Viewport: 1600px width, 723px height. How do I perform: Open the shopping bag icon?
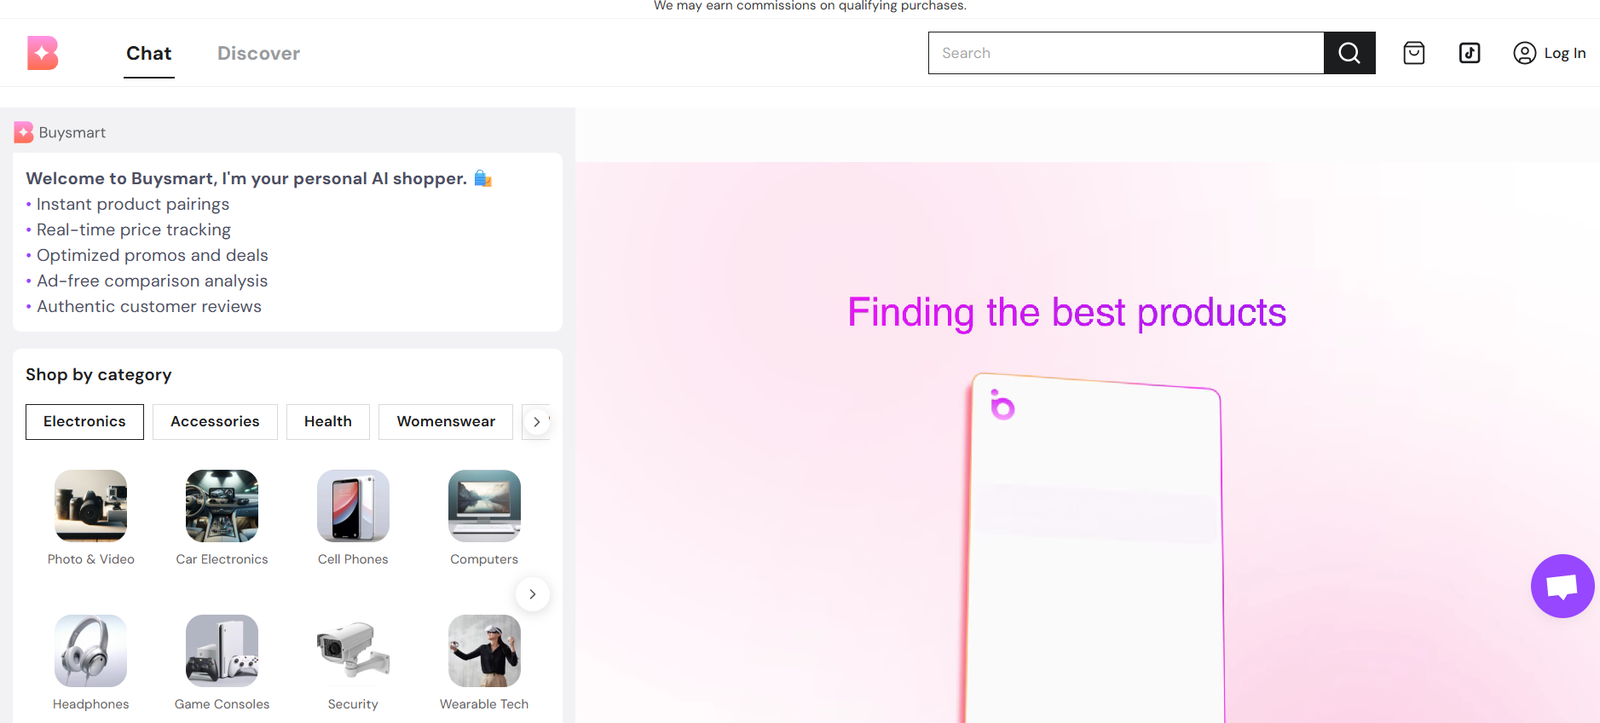point(1413,53)
